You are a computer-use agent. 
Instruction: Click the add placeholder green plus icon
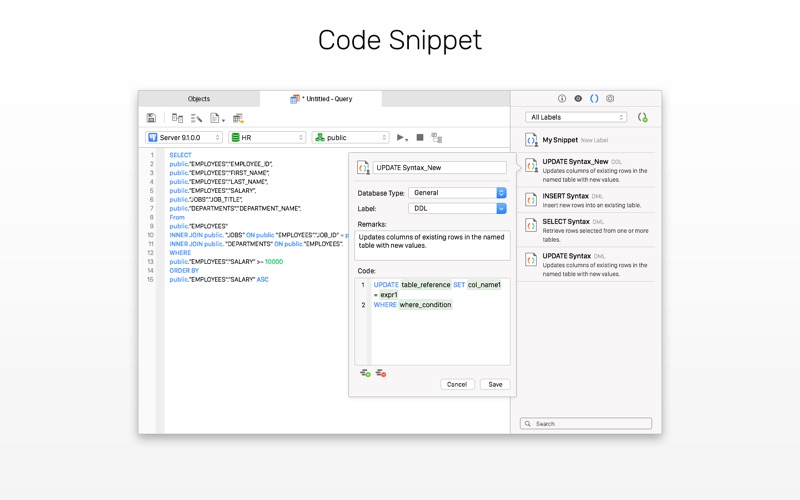tap(365, 373)
